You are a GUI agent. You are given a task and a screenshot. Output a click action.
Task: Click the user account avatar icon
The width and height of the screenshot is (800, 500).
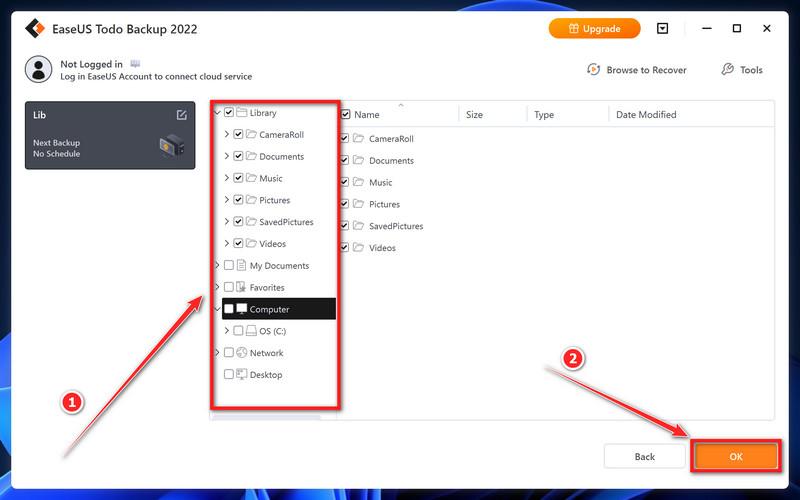tap(38, 69)
